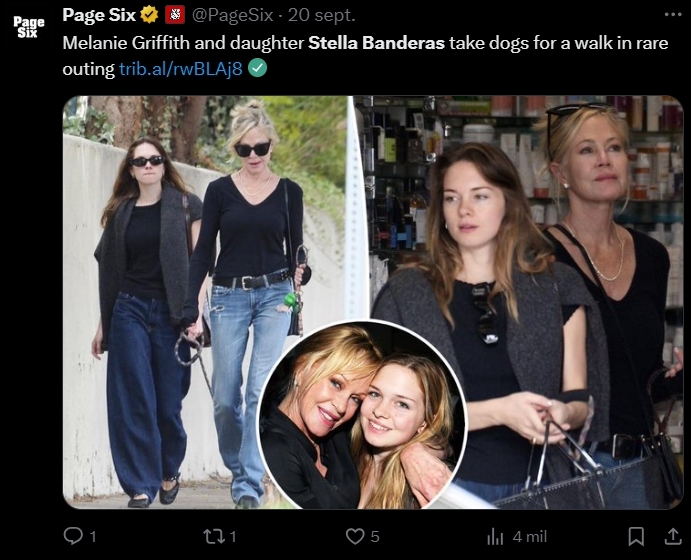Open the three-dot more options menu

pos(673,15)
